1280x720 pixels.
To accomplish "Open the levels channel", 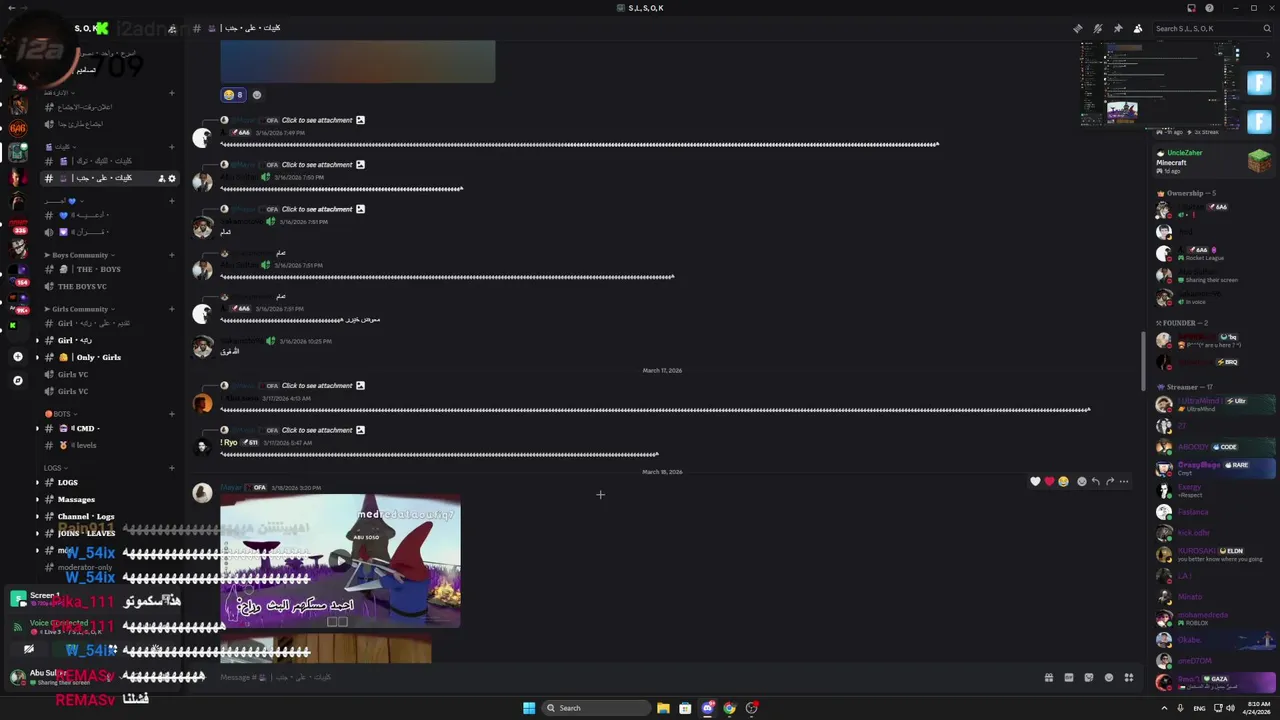I will point(108,445).
